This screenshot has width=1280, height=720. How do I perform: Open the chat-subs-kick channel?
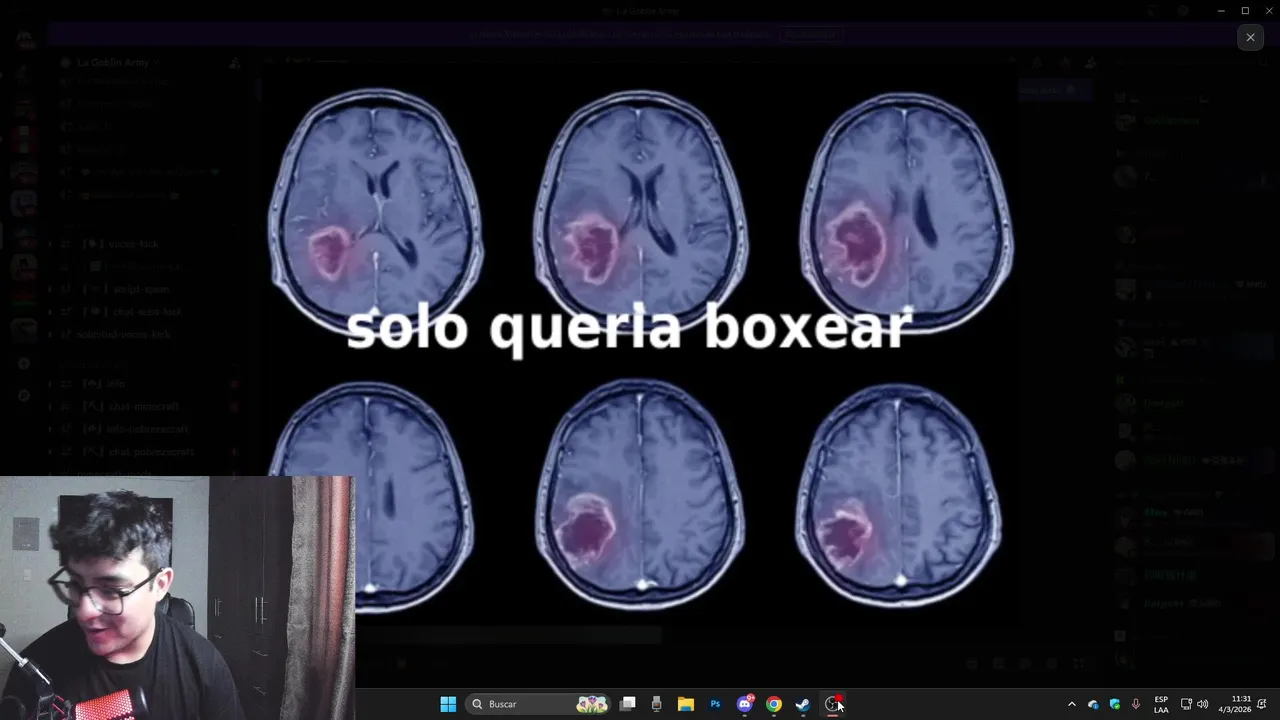(146, 312)
